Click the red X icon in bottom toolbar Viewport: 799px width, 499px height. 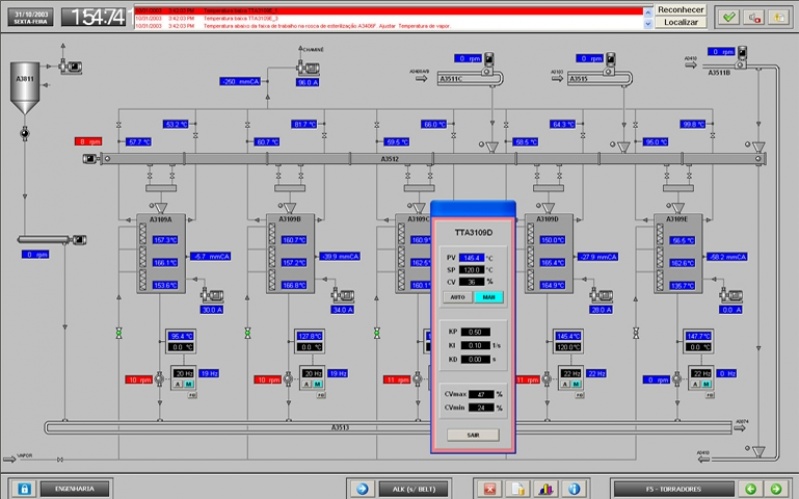[x=489, y=489]
